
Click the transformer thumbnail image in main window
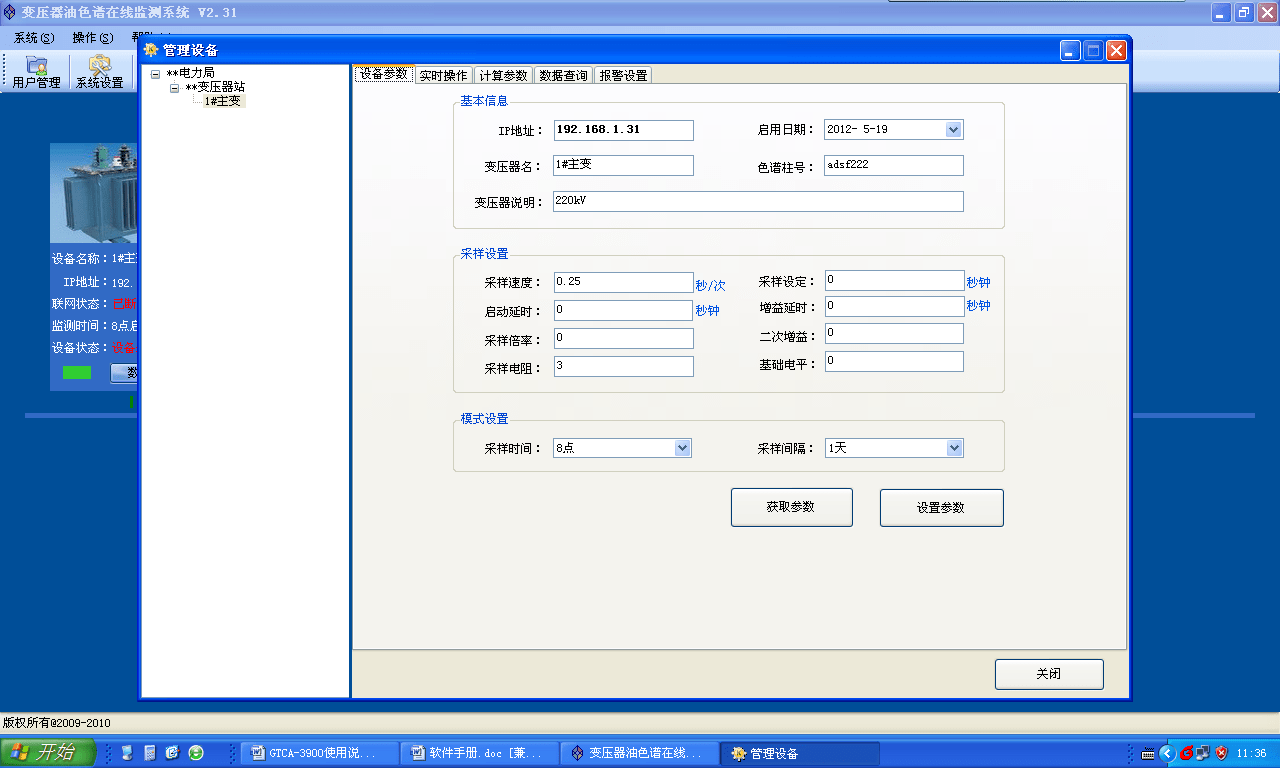[x=93, y=191]
